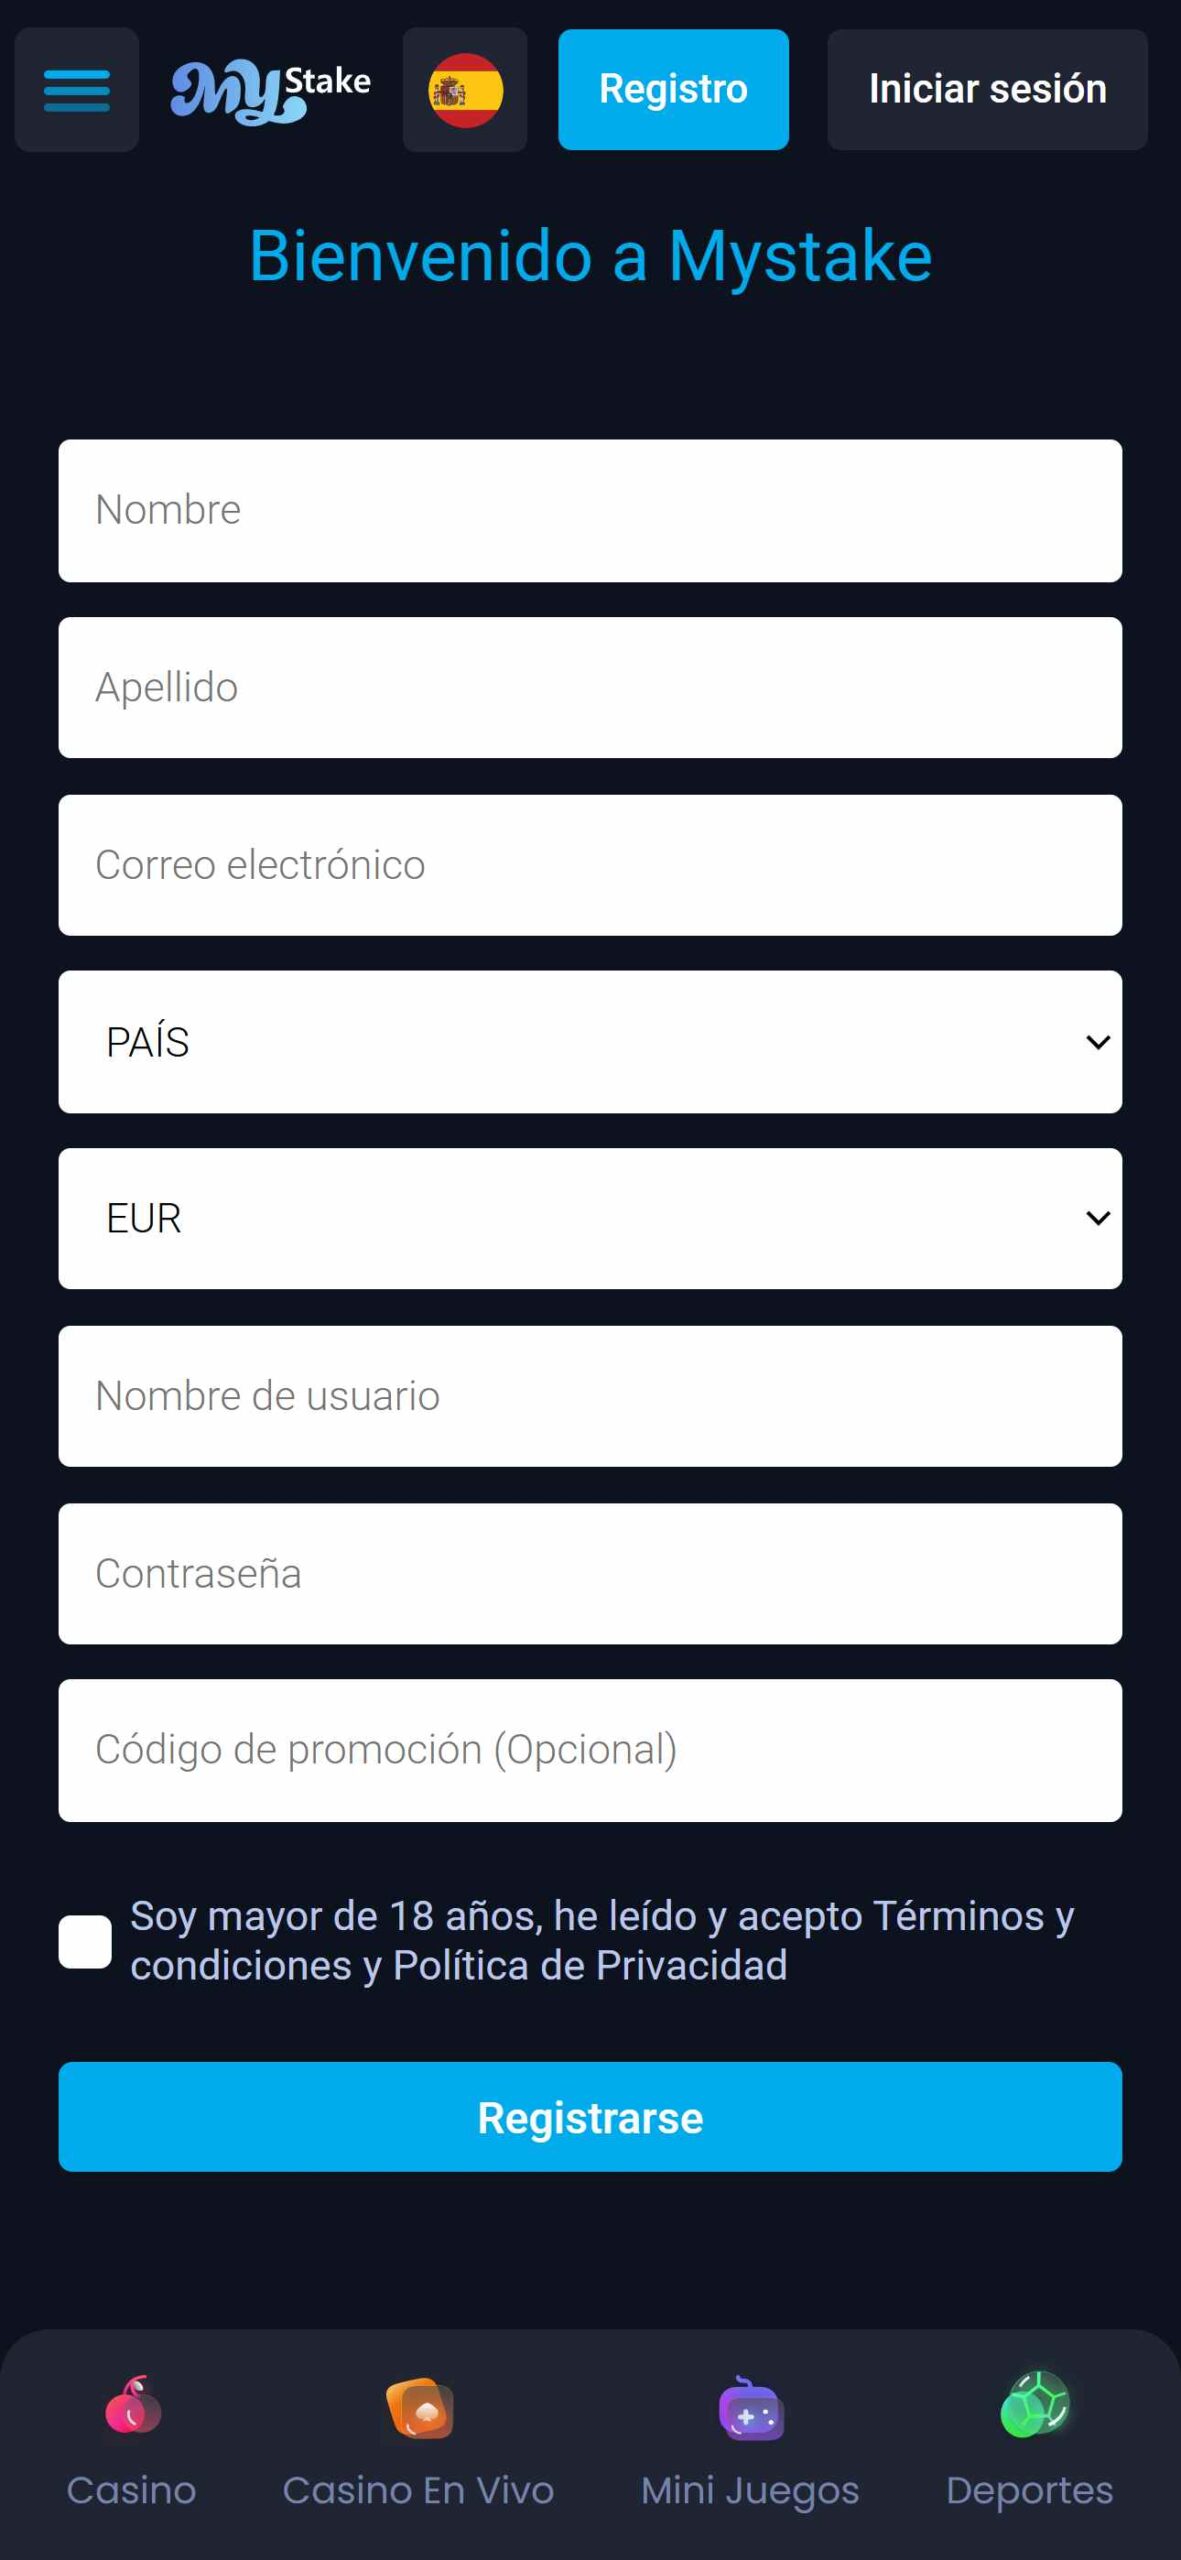Tap the Deportes soccer ball icon
Image resolution: width=1181 pixels, height=2560 pixels.
1034,2405
